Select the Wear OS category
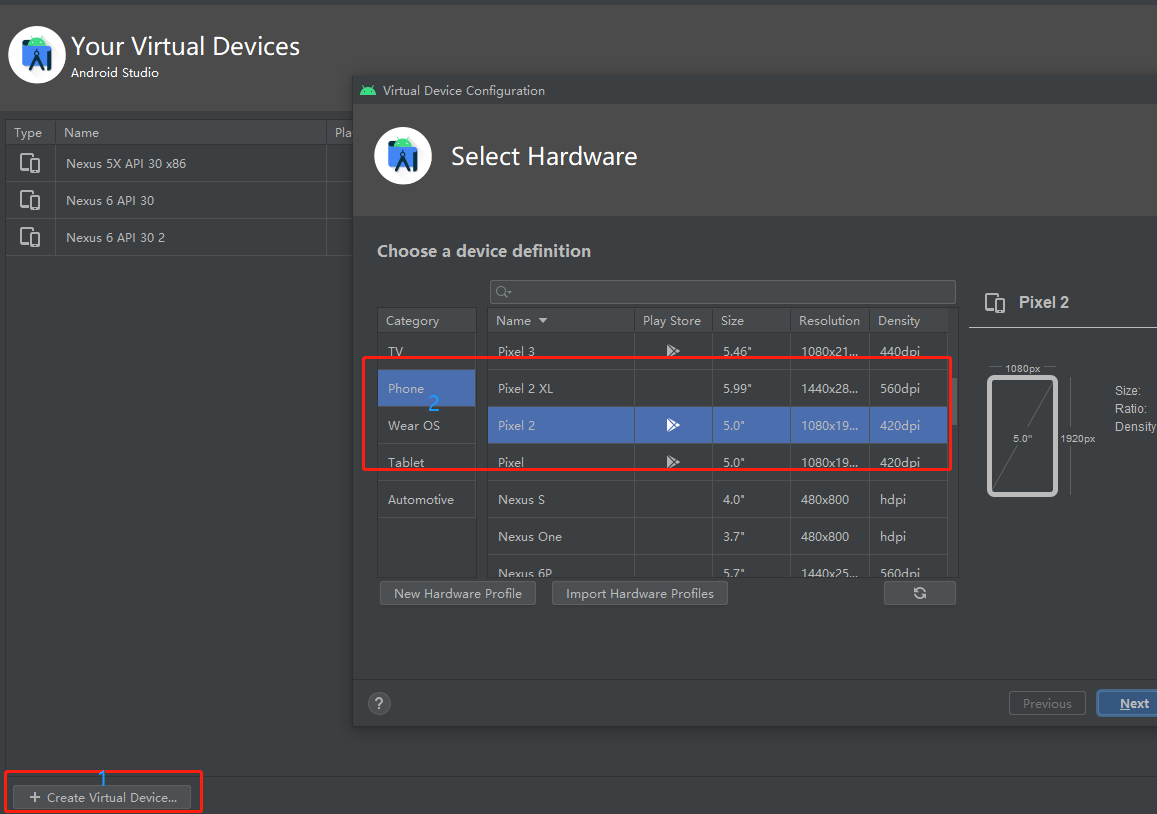This screenshot has width=1157, height=814. [414, 425]
